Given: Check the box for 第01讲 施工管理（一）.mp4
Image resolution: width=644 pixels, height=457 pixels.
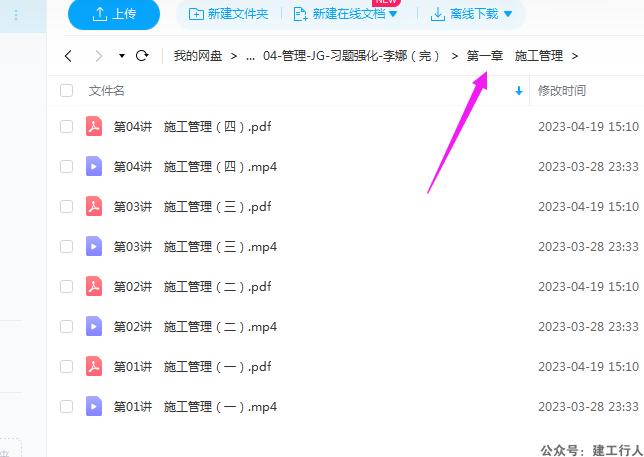Looking at the screenshot, I should tap(67, 406).
